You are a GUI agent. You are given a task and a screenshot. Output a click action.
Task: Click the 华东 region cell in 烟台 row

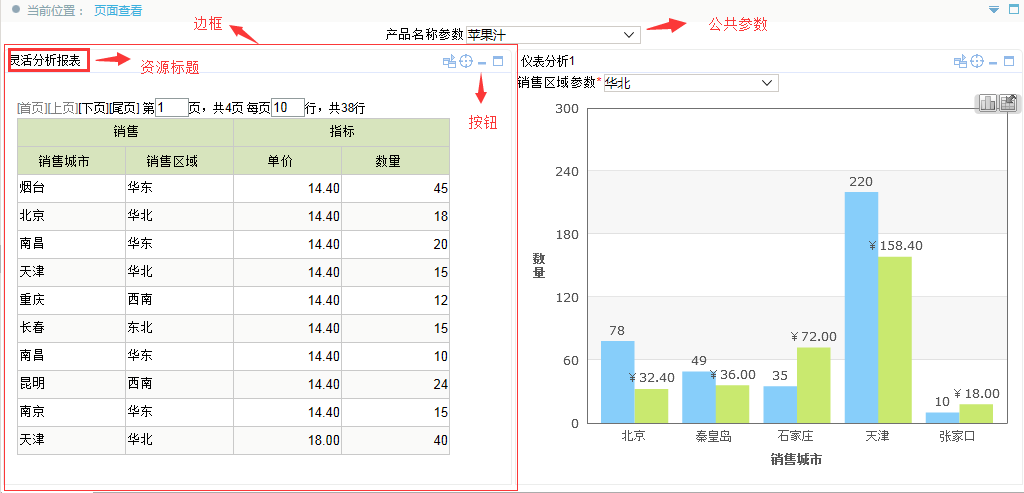coord(179,188)
